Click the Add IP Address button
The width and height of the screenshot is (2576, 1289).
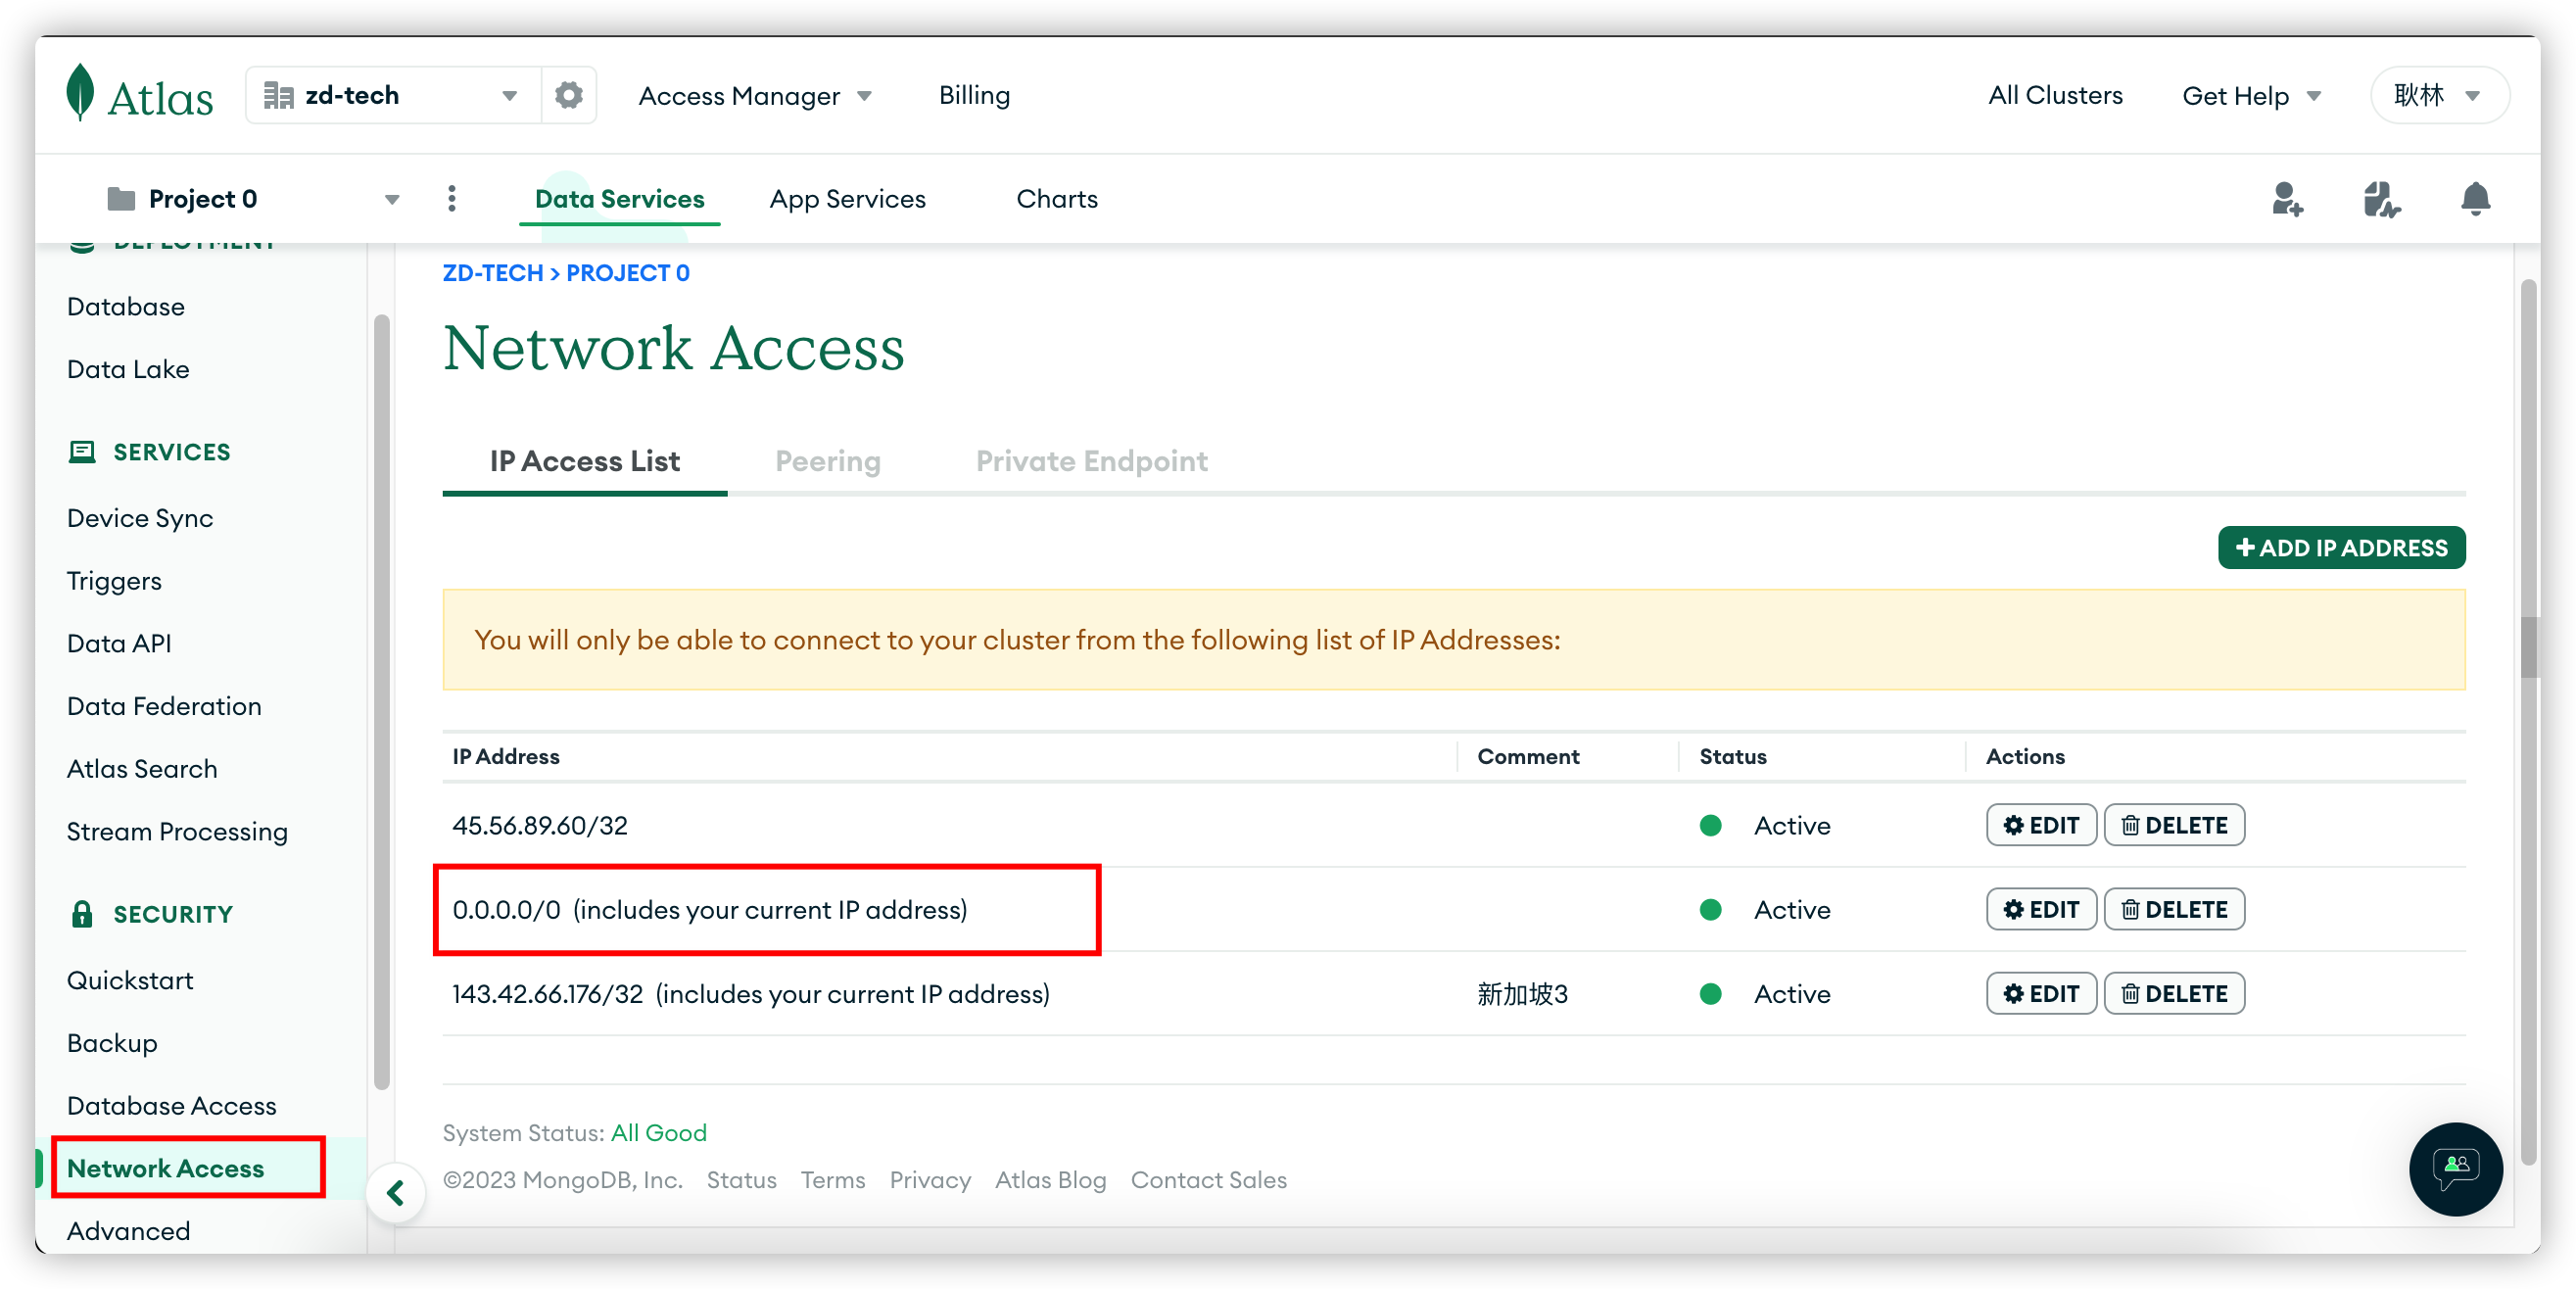(2341, 548)
